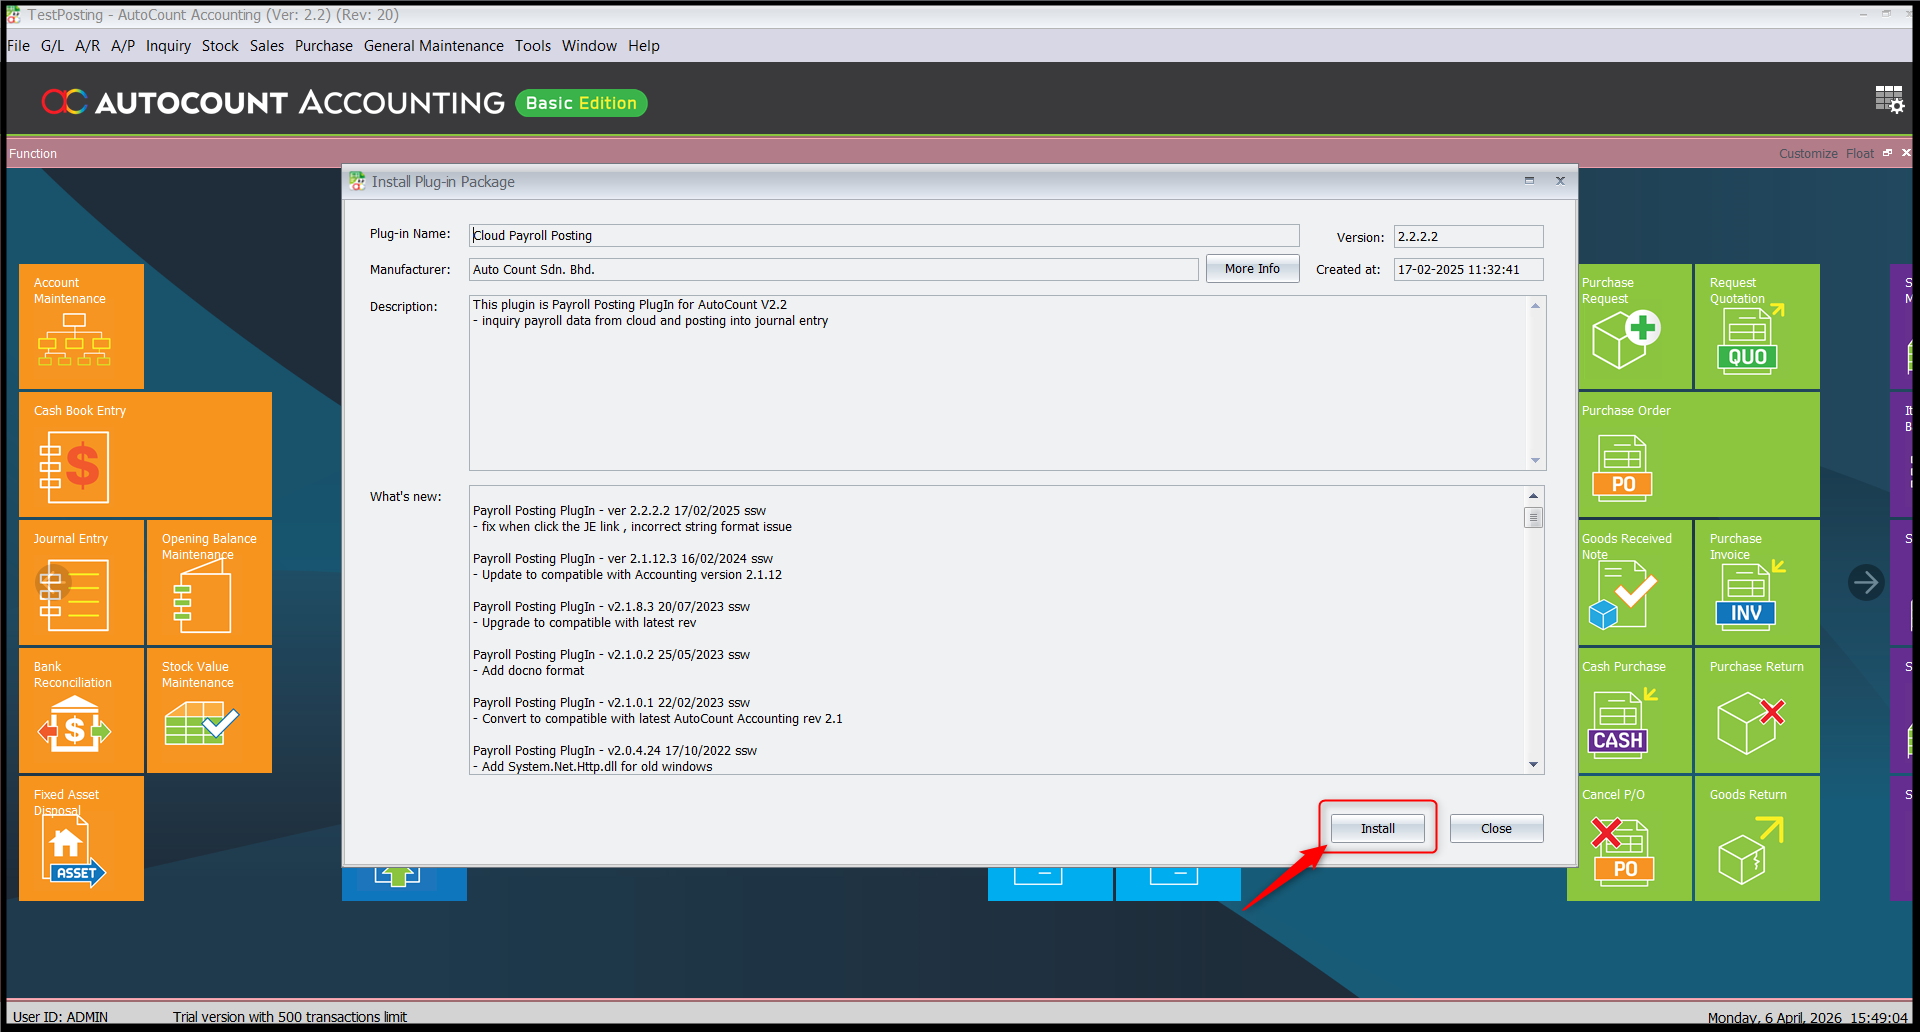Open the File menu

[18, 46]
